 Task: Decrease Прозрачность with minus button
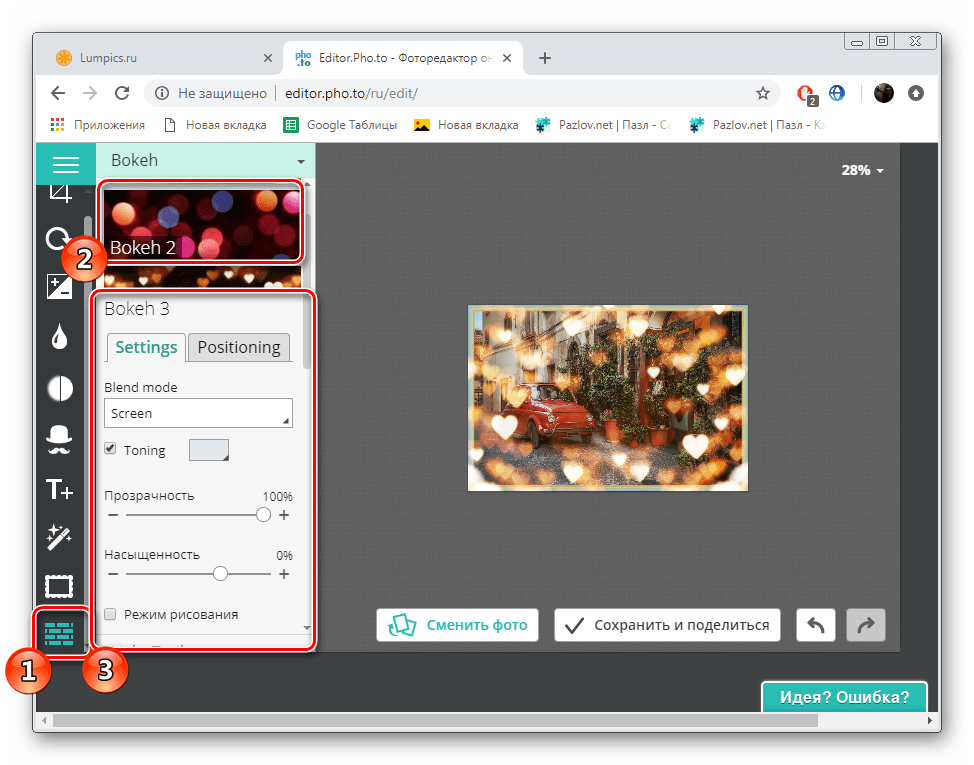(x=112, y=515)
